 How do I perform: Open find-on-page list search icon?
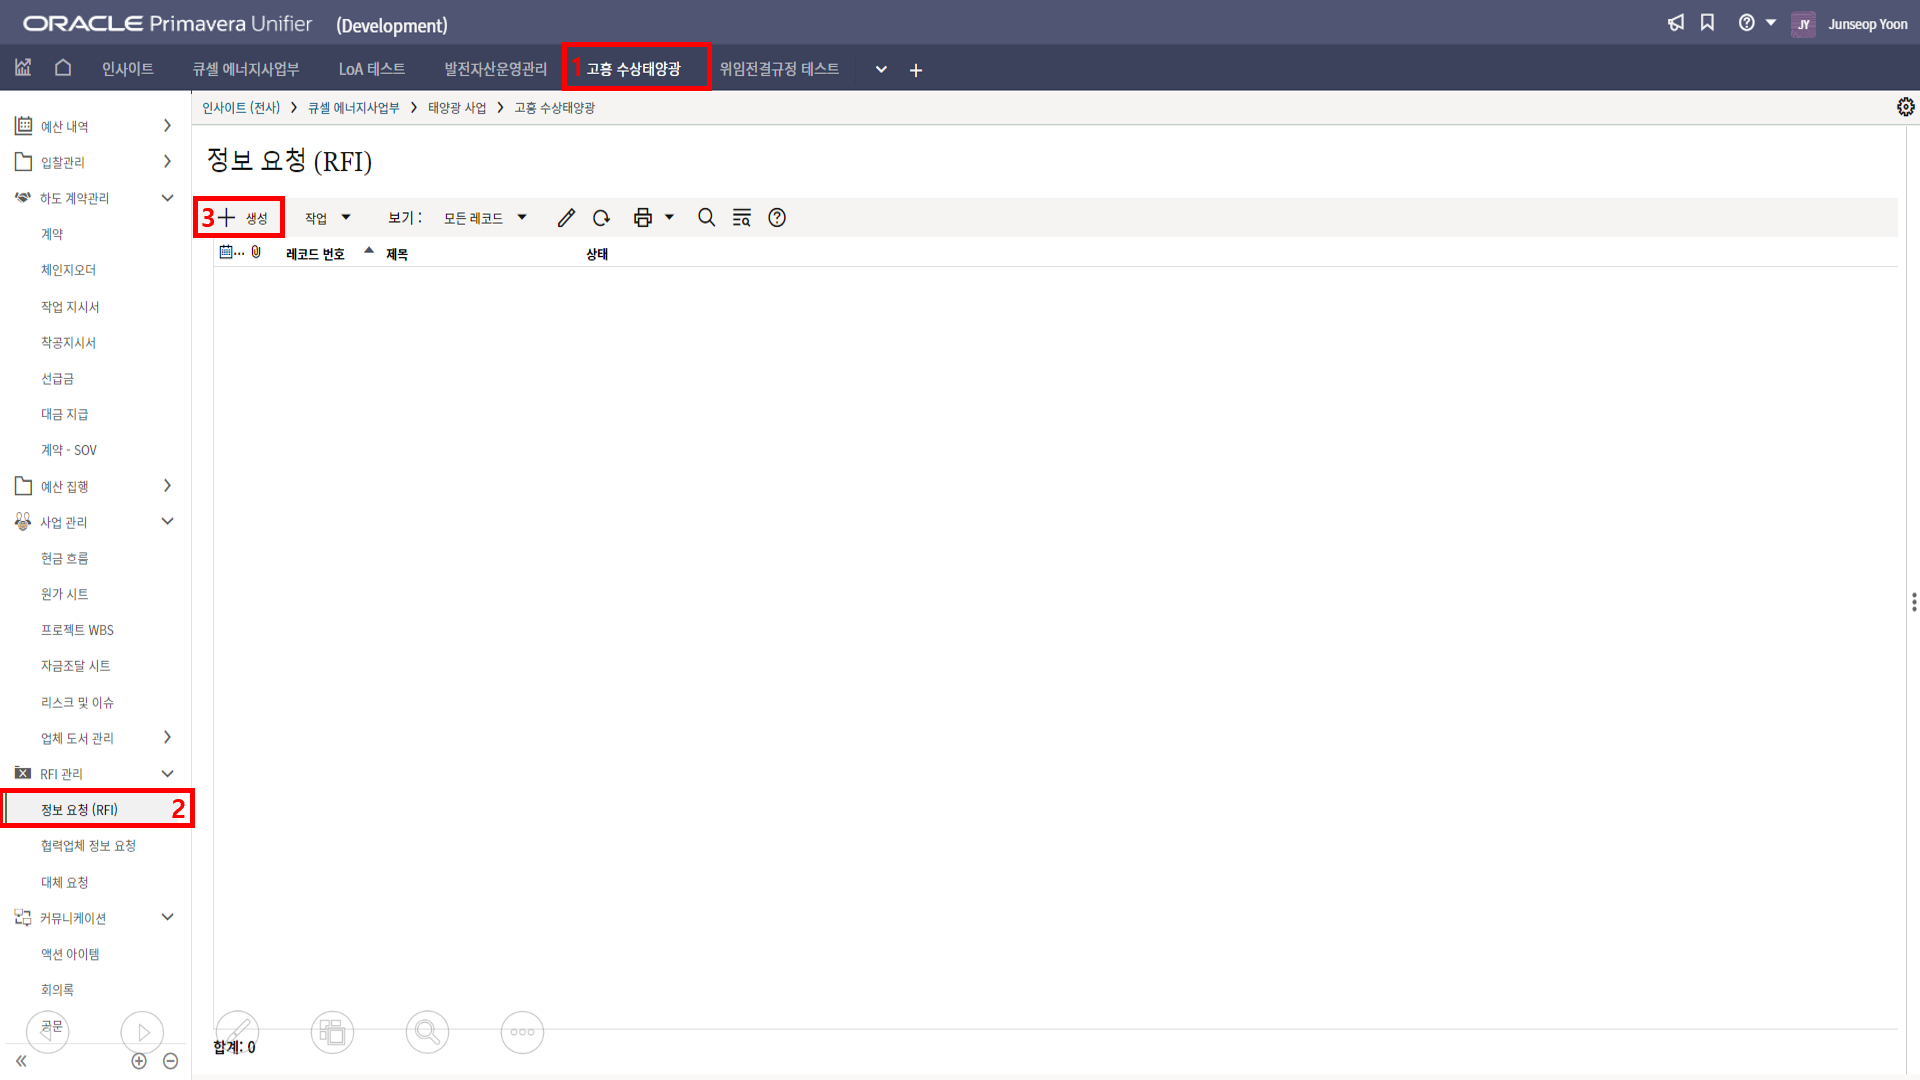click(741, 218)
